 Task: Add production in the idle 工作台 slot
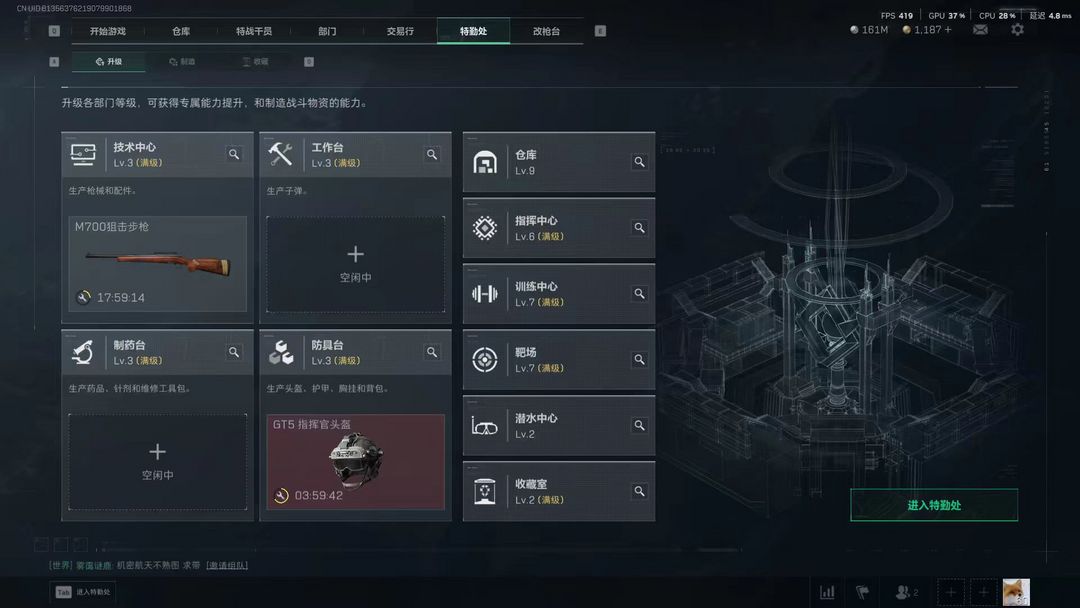coord(355,264)
